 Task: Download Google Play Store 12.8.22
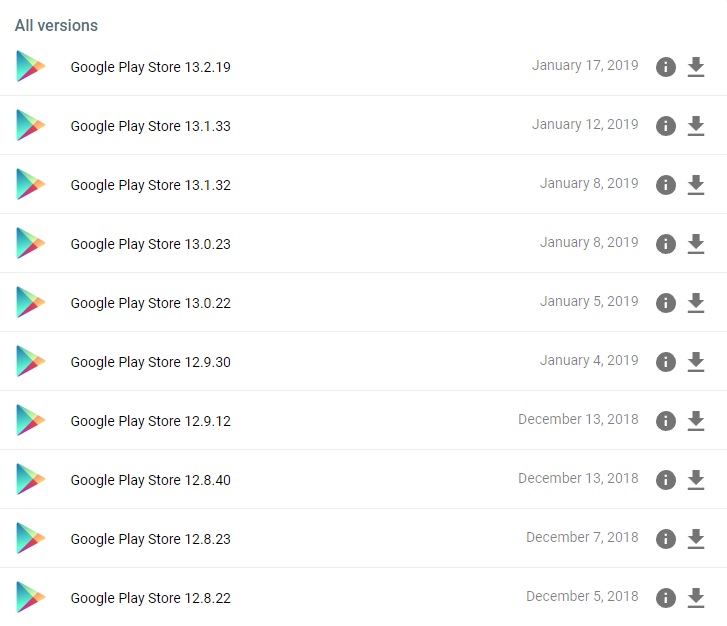(x=696, y=598)
